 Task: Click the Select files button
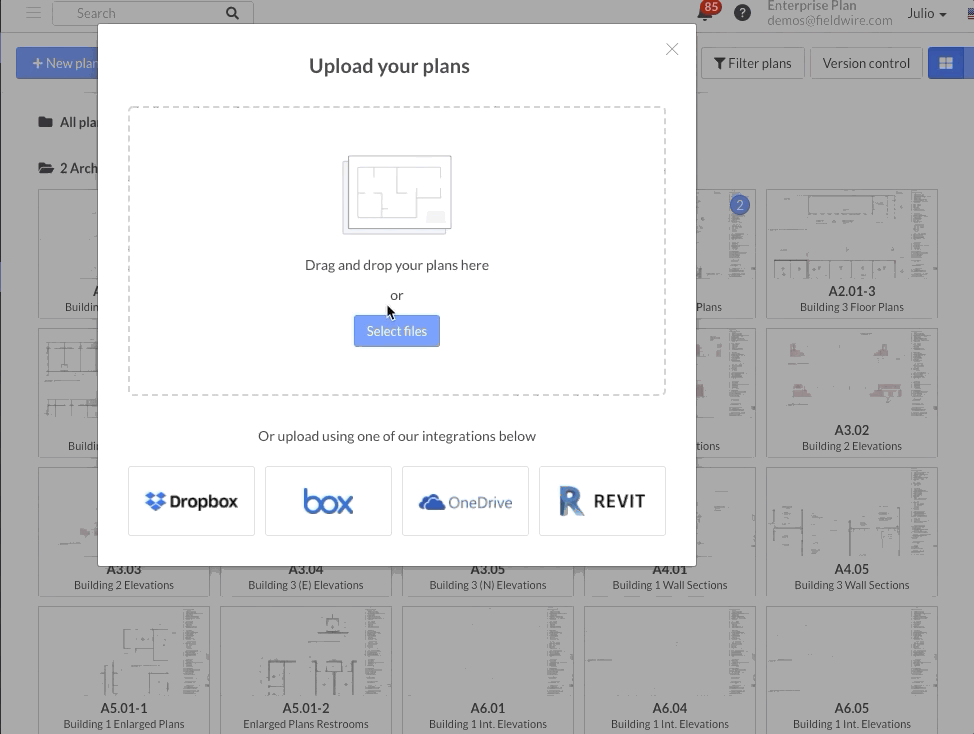pyautogui.click(x=397, y=331)
